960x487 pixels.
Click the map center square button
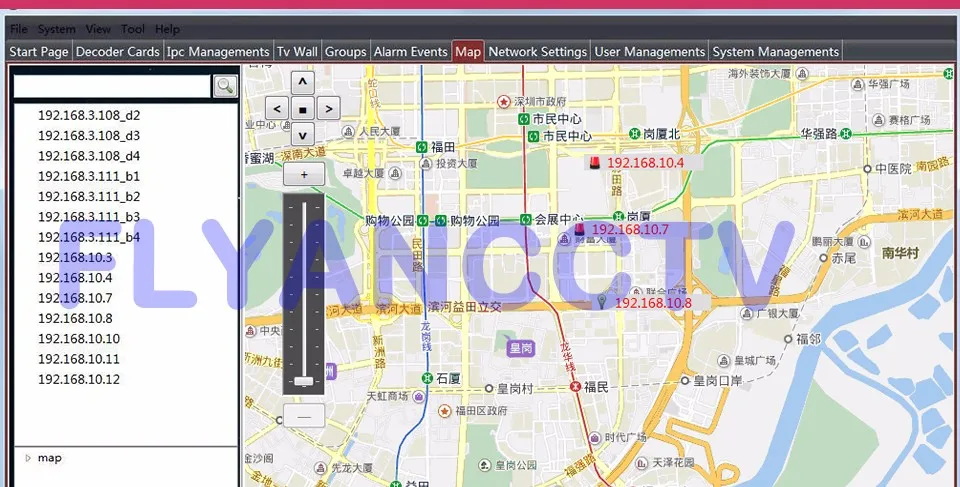[x=302, y=109]
